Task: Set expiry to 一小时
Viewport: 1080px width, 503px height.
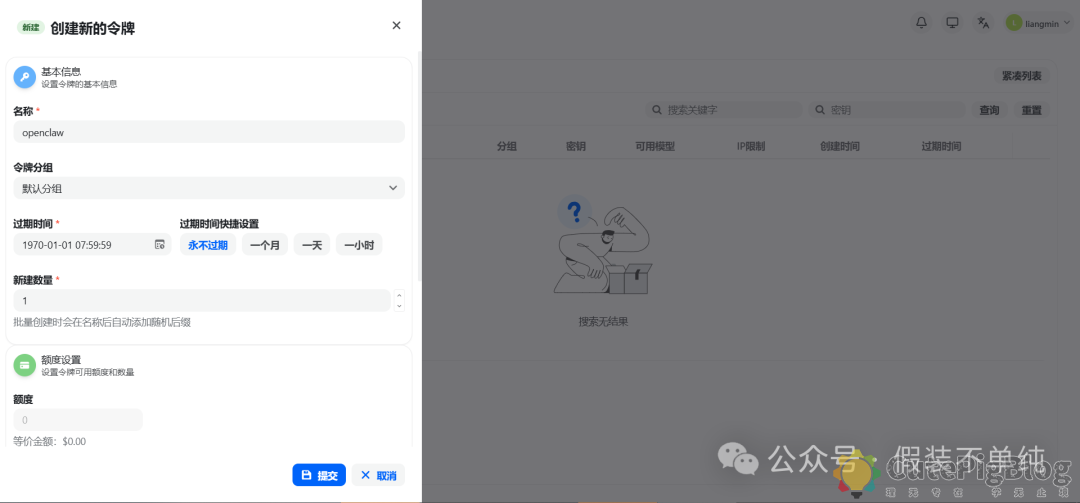Action: click(359, 245)
